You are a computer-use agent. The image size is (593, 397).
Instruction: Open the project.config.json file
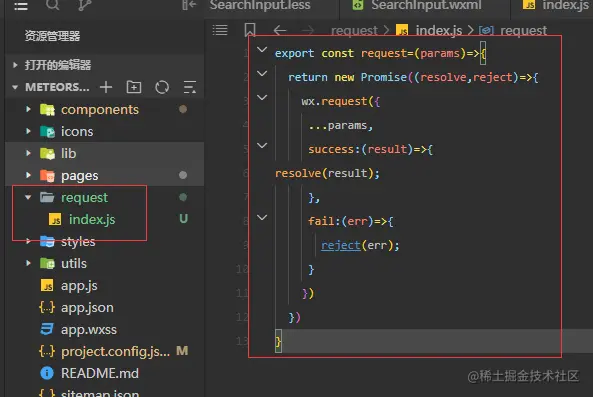[115, 351]
